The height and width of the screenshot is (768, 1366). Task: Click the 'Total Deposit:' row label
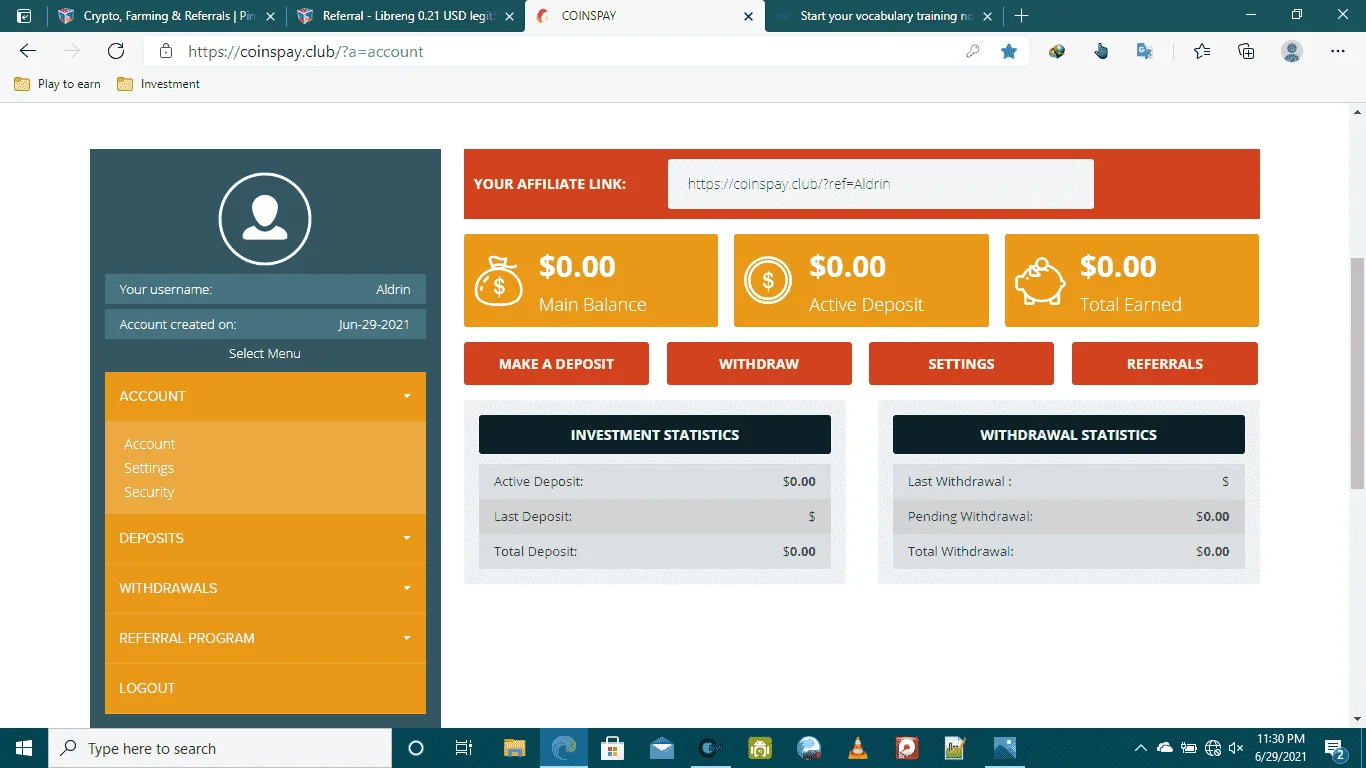[x=535, y=552]
